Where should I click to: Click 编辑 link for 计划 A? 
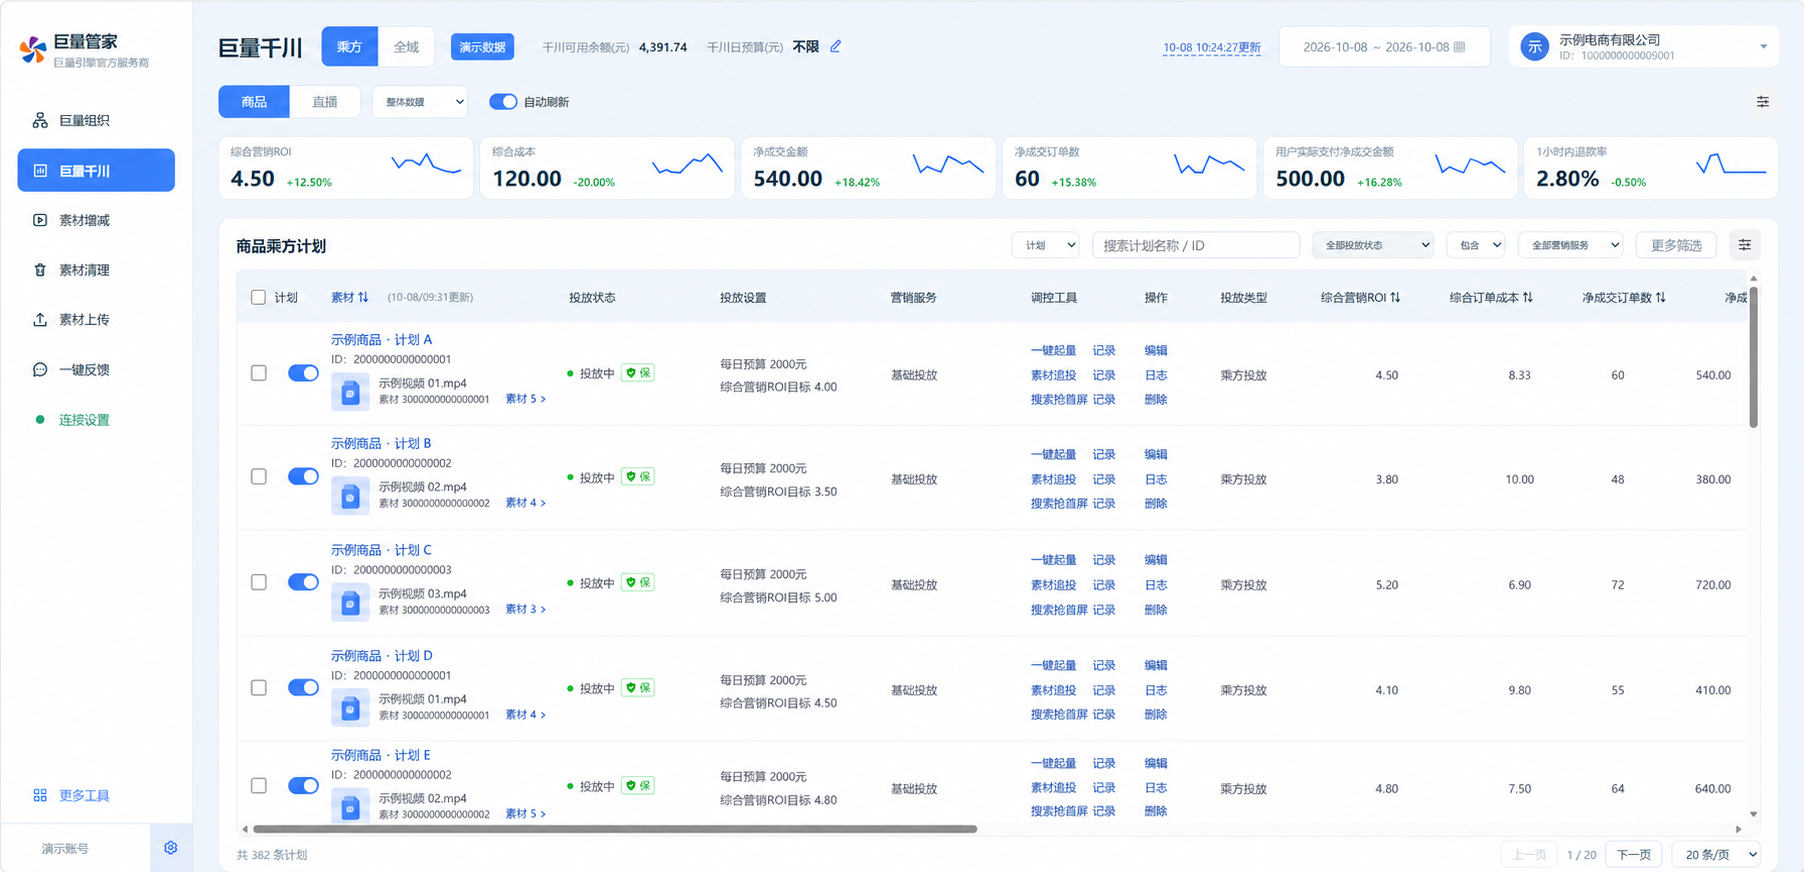coord(1156,351)
